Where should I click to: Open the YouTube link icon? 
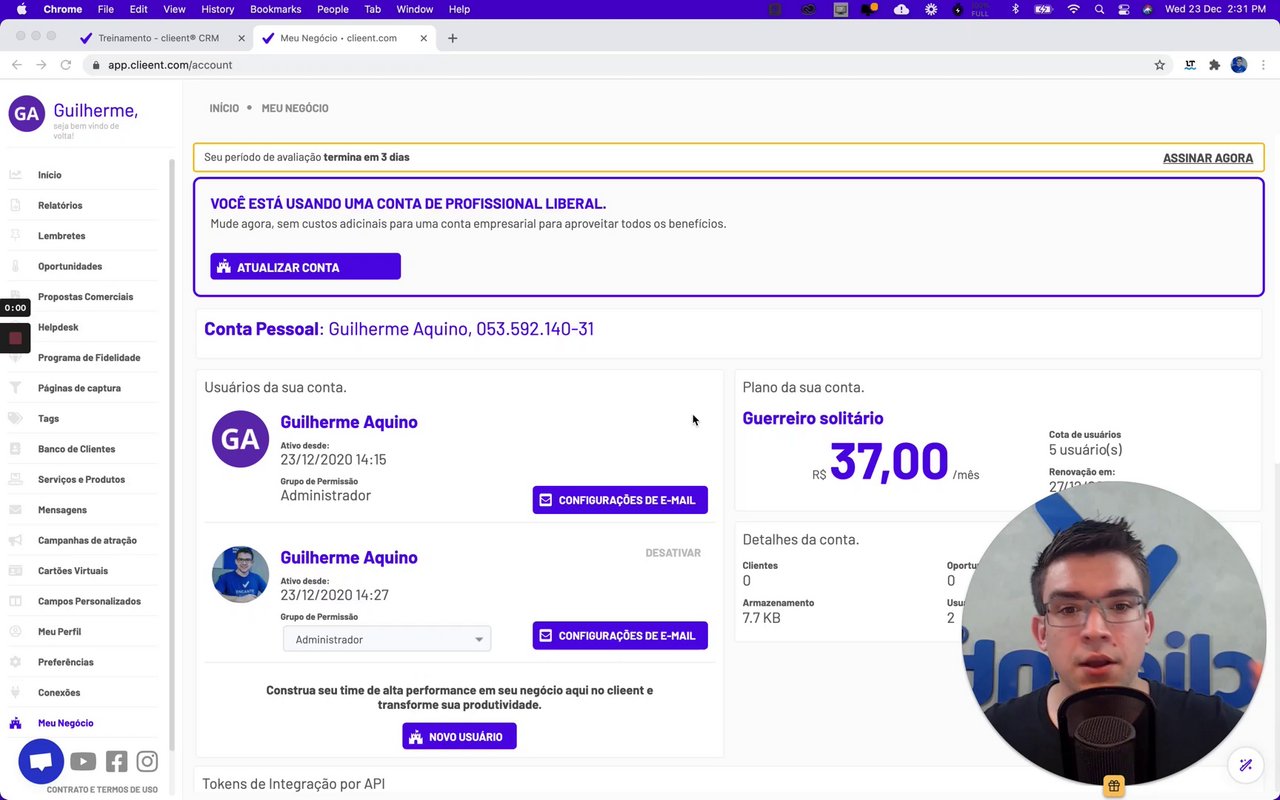tap(83, 762)
